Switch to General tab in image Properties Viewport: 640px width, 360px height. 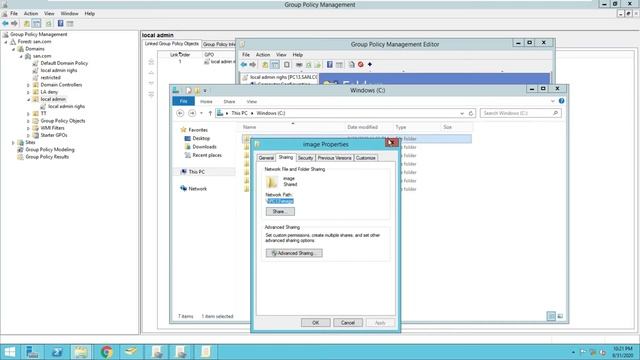(266, 158)
